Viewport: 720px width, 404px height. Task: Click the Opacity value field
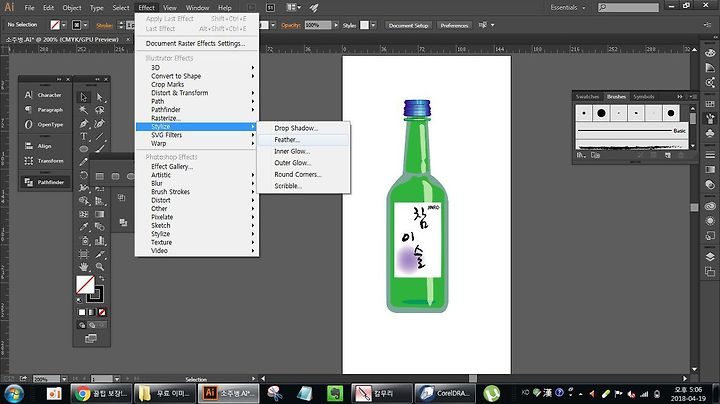coord(317,25)
